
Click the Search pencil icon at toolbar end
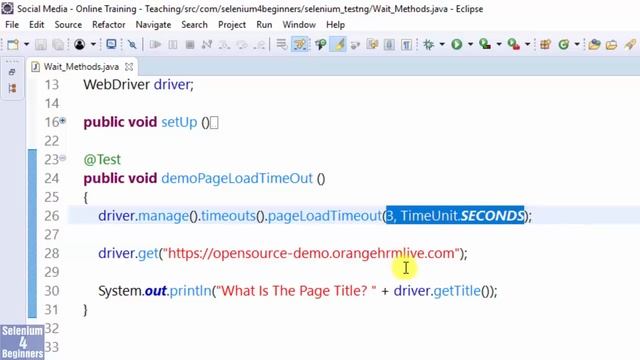[x=630, y=44]
